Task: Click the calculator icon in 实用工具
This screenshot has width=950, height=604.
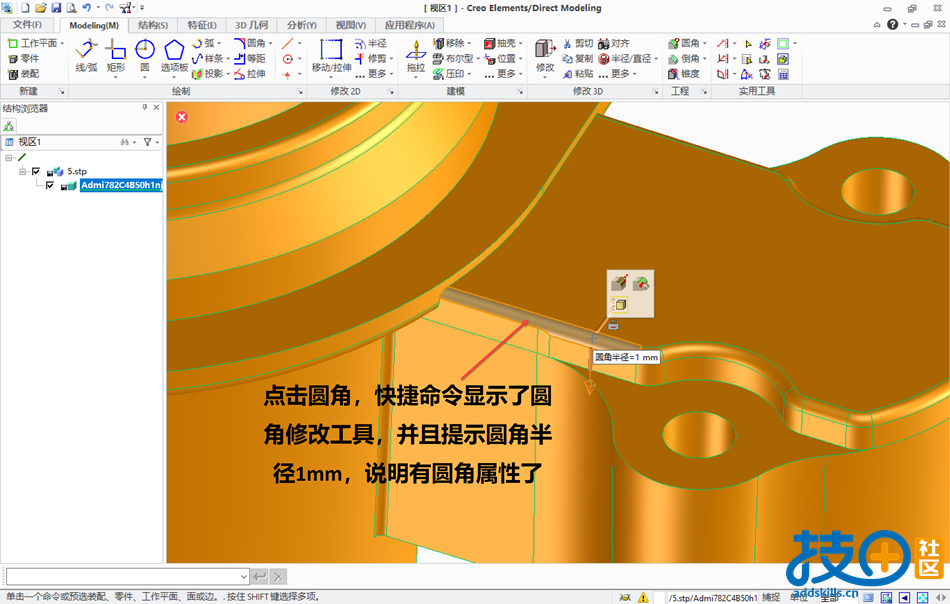Action: pyautogui.click(x=783, y=75)
